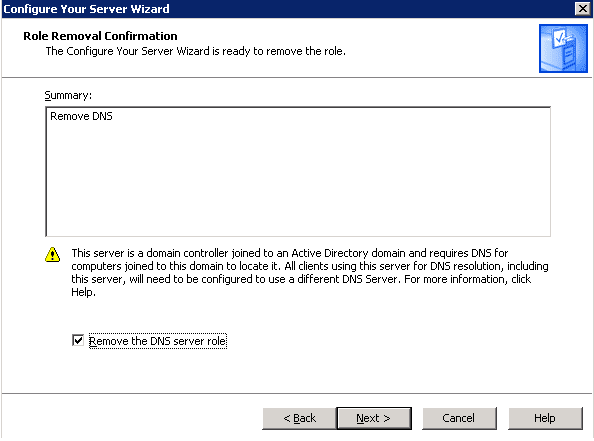Screen dimensions: 594x441
Task: Click the 'Summary:' label
Action: click(x=68, y=95)
